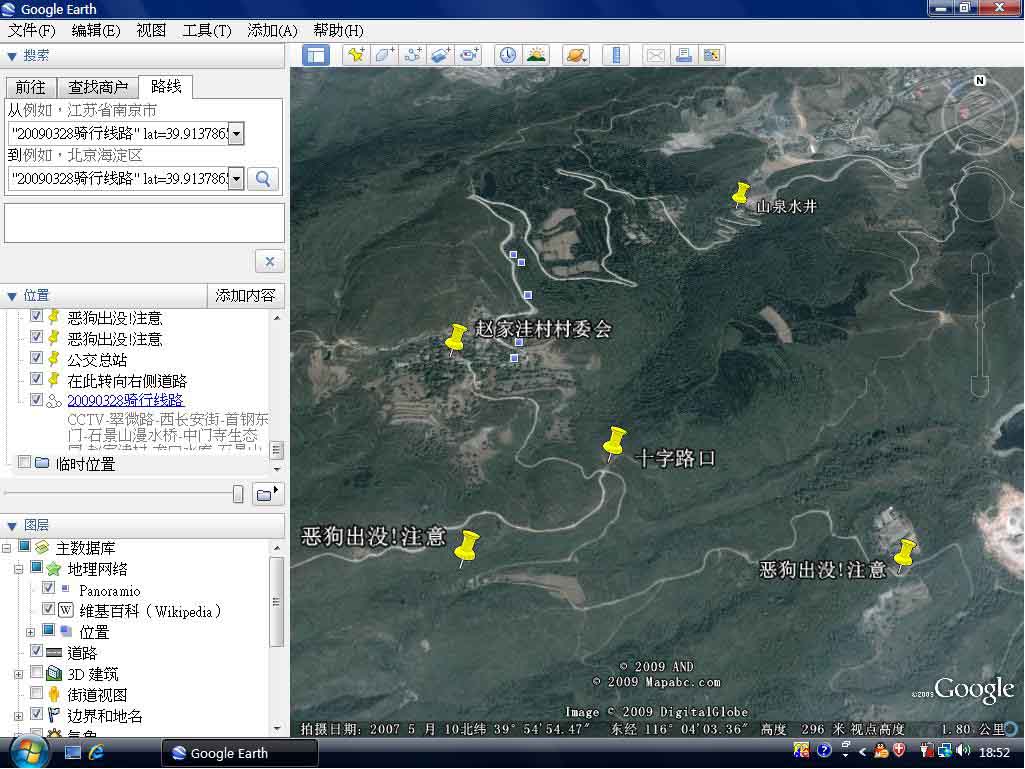The width and height of the screenshot is (1025, 769).
Task: Click the print icon in toolbar
Action: coord(684,55)
